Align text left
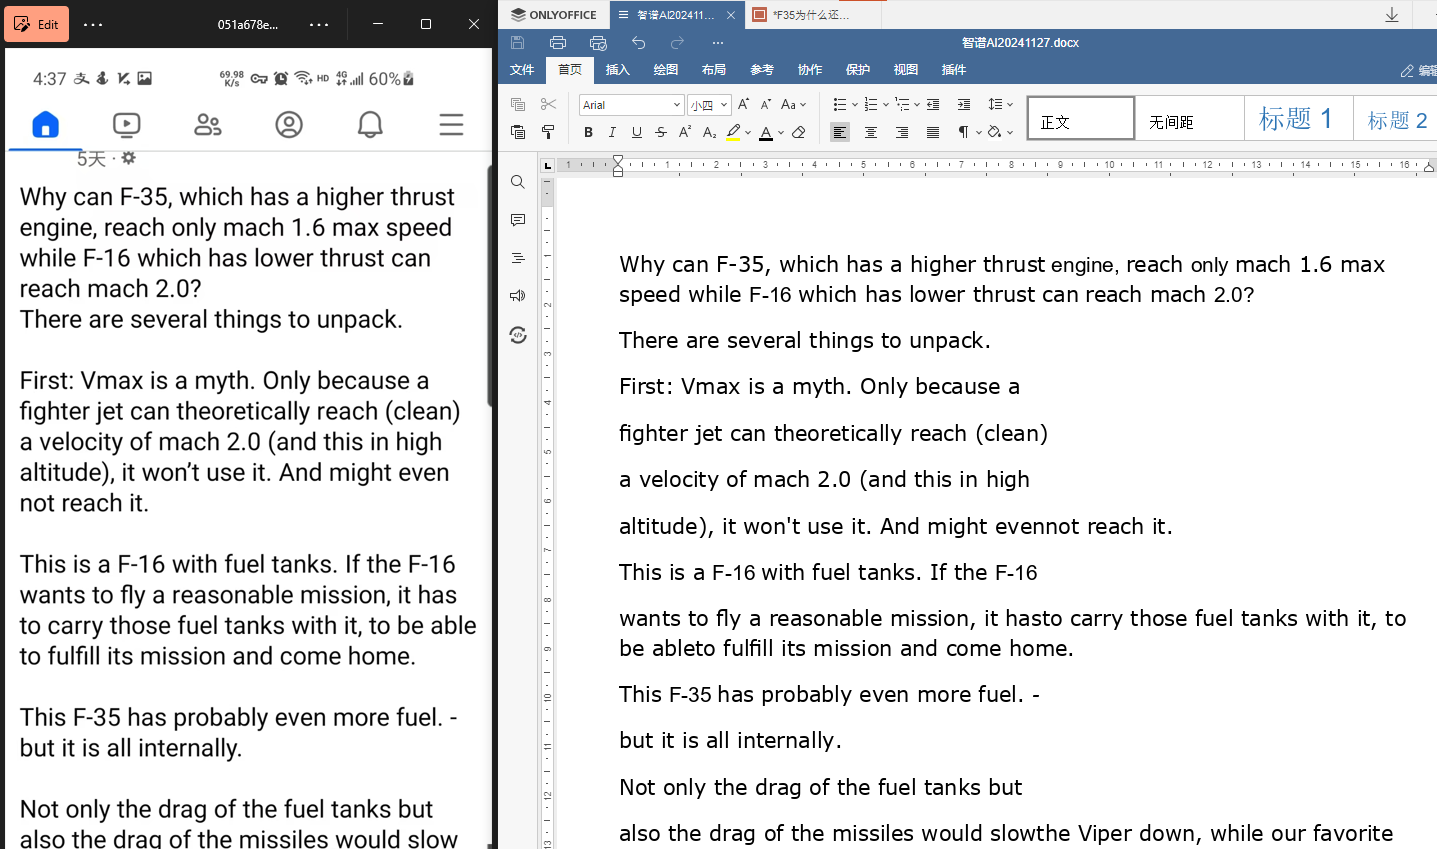 840,132
